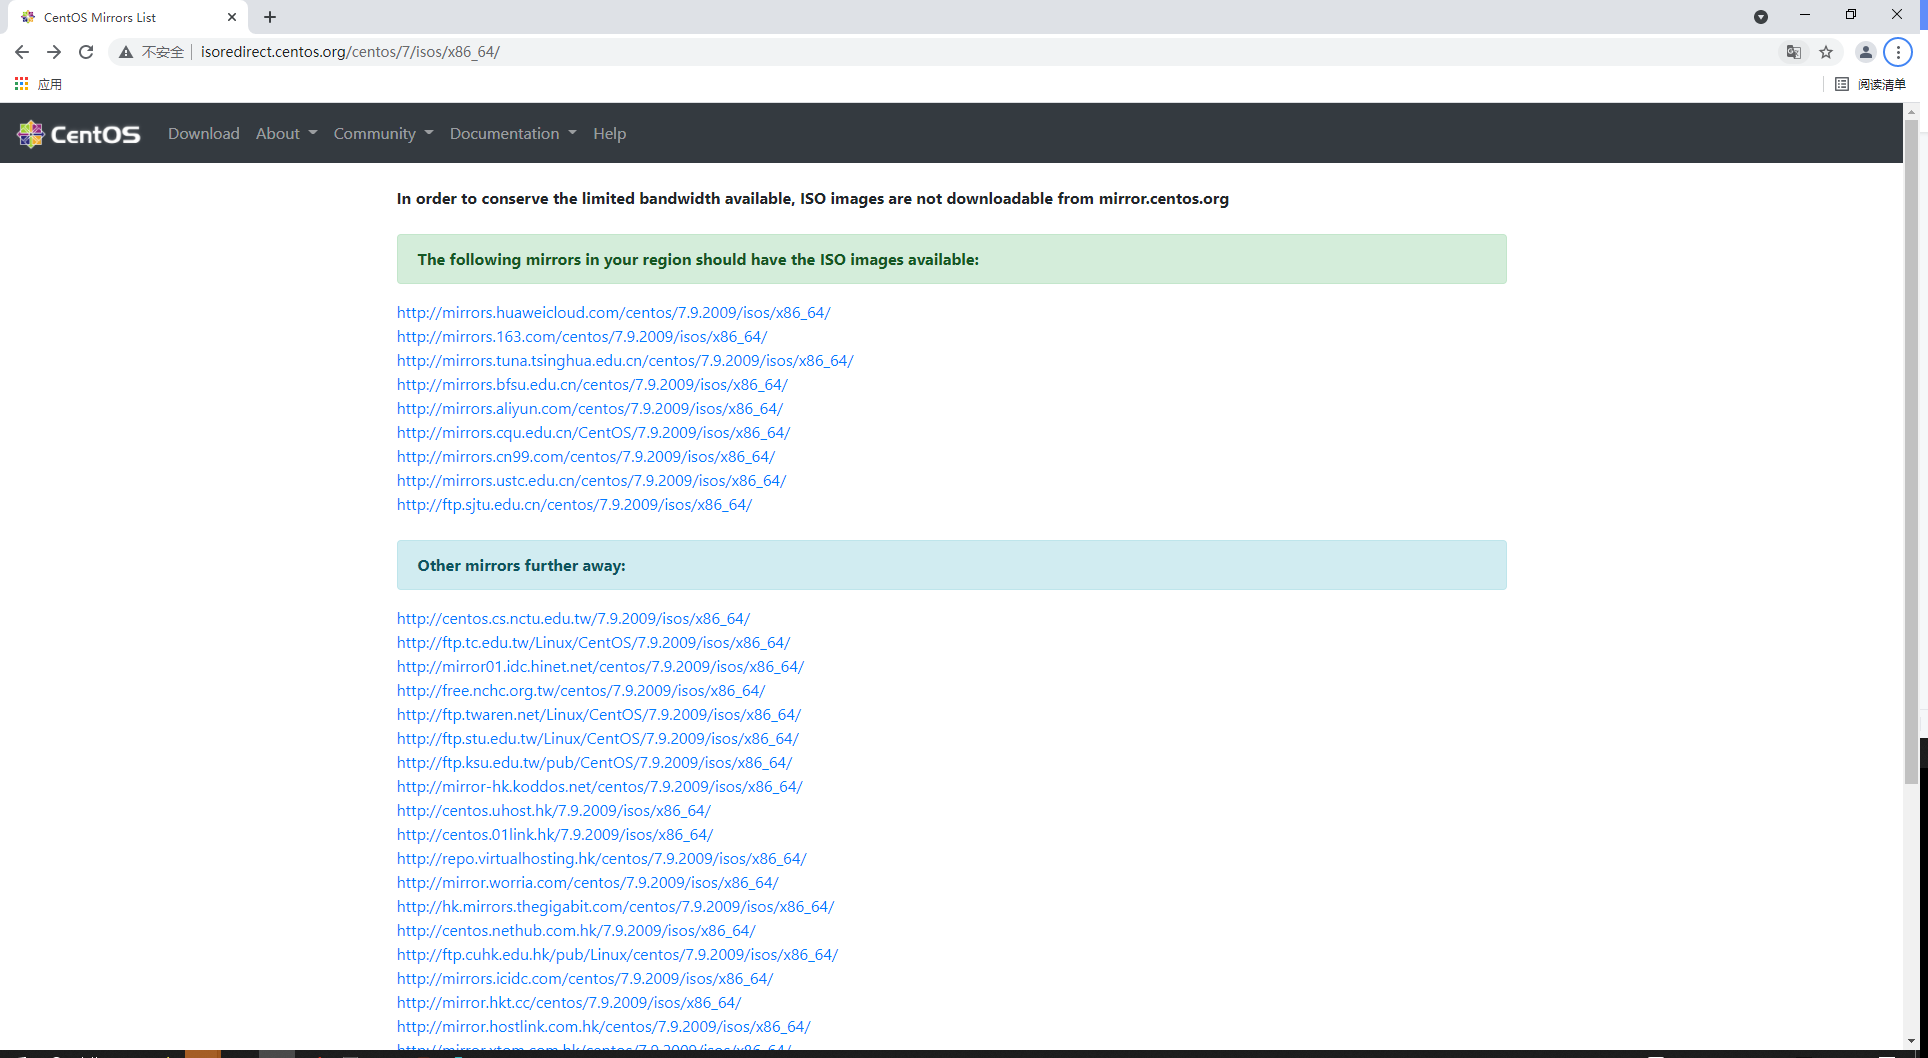1928x1058 pixels.
Task: Click the scrollbar up arrow
Action: pos(1911,111)
